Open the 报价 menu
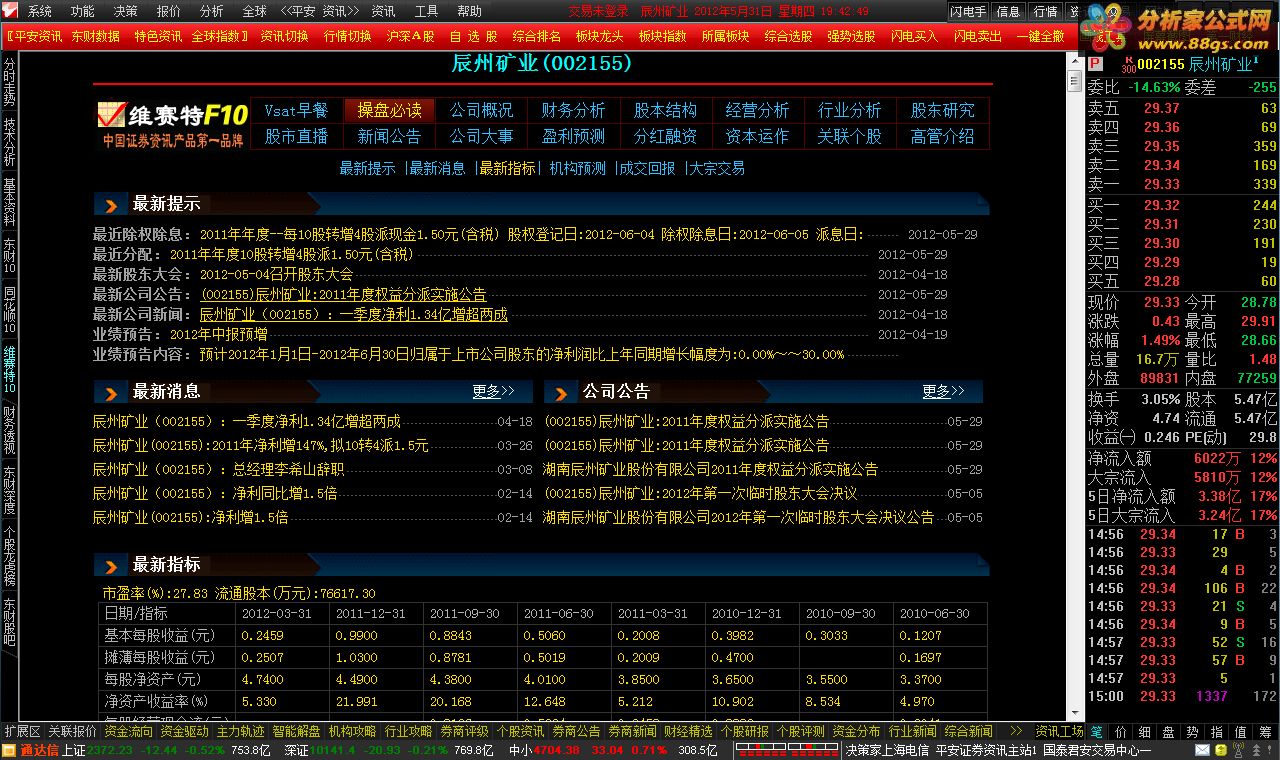Screen dimensions: 1280x760 [x=169, y=12]
